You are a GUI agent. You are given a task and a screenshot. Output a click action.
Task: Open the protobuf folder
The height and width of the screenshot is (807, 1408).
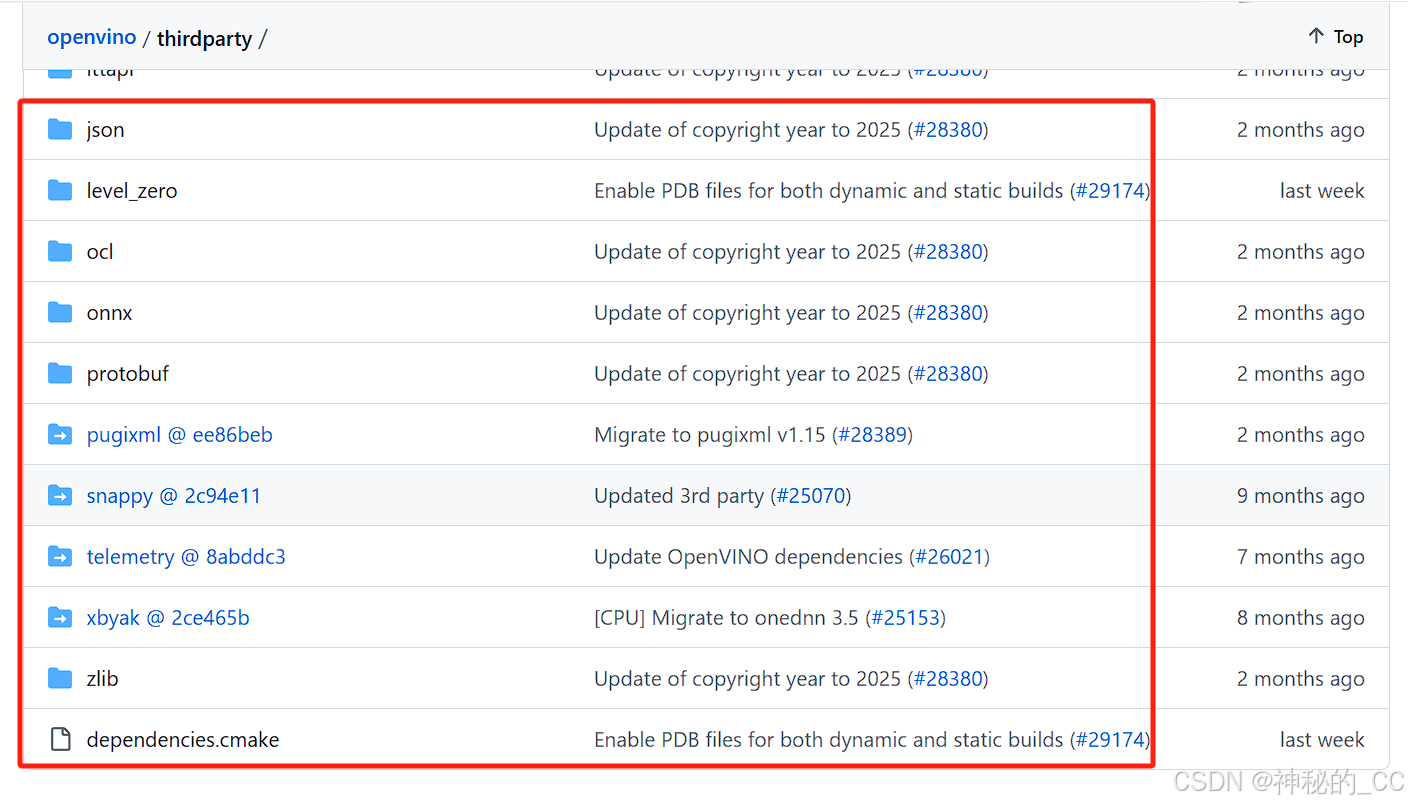click(x=128, y=374)
